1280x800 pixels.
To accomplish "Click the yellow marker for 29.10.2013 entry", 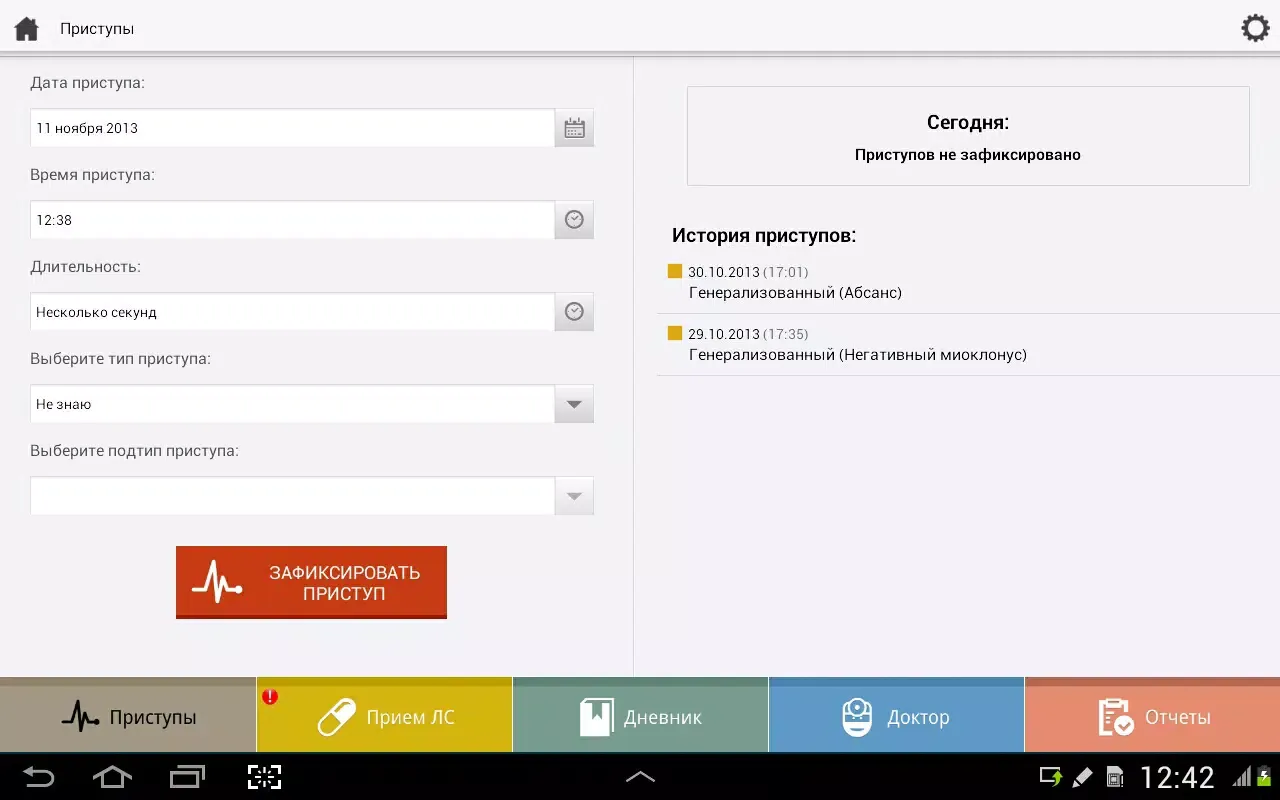I will click(675, 333).
